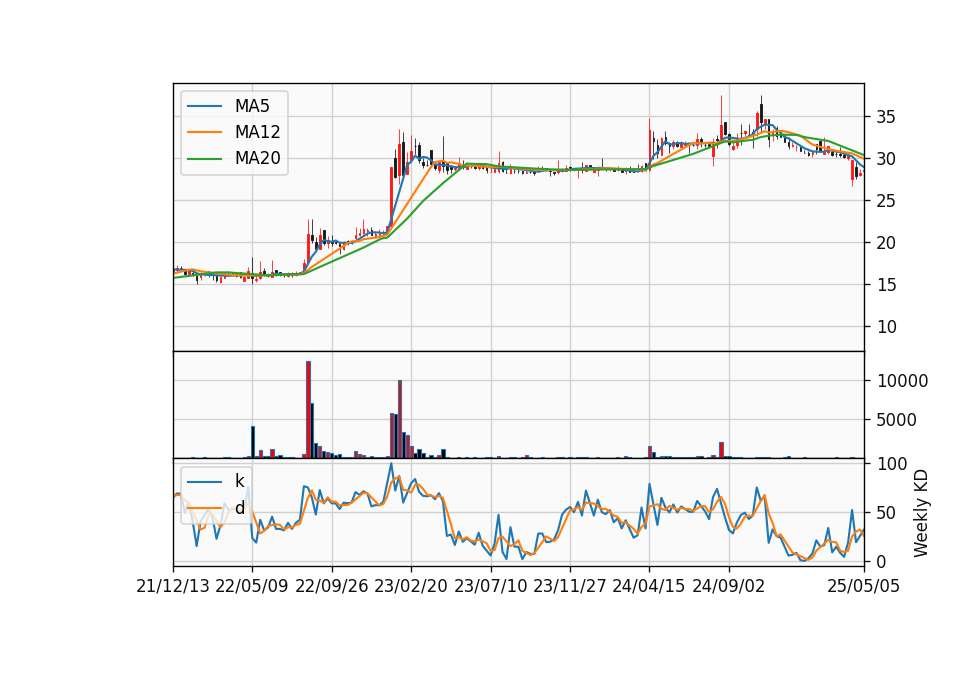The height and width of the screenshot is (690, 960).
Task: Click the 10000 volume axis tick label
Action: coord(902,381)
